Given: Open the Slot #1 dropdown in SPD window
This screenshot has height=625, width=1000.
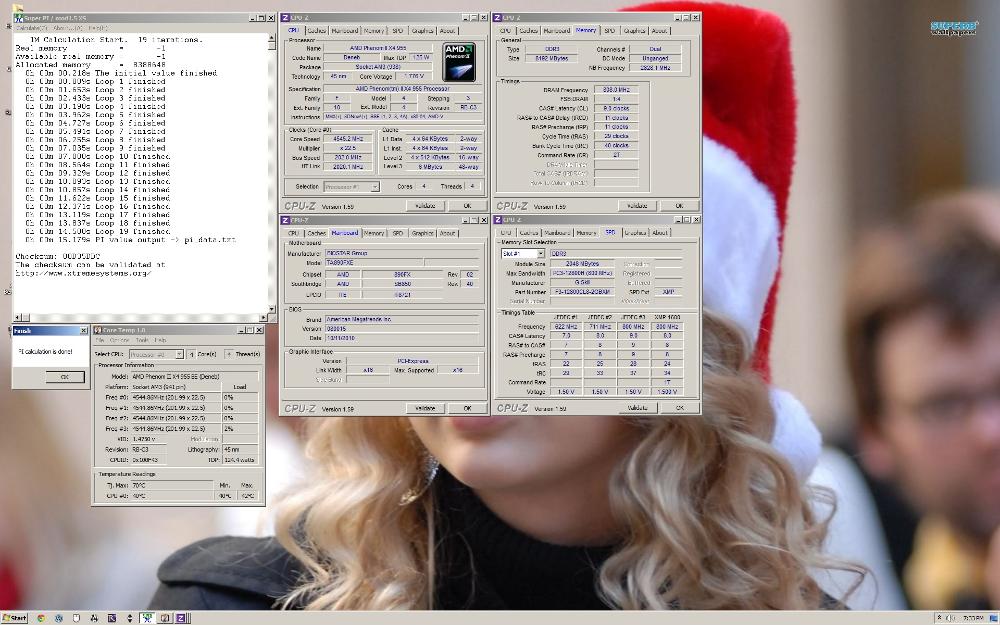Looking at the screenshot, I should (x=541, y=254).
